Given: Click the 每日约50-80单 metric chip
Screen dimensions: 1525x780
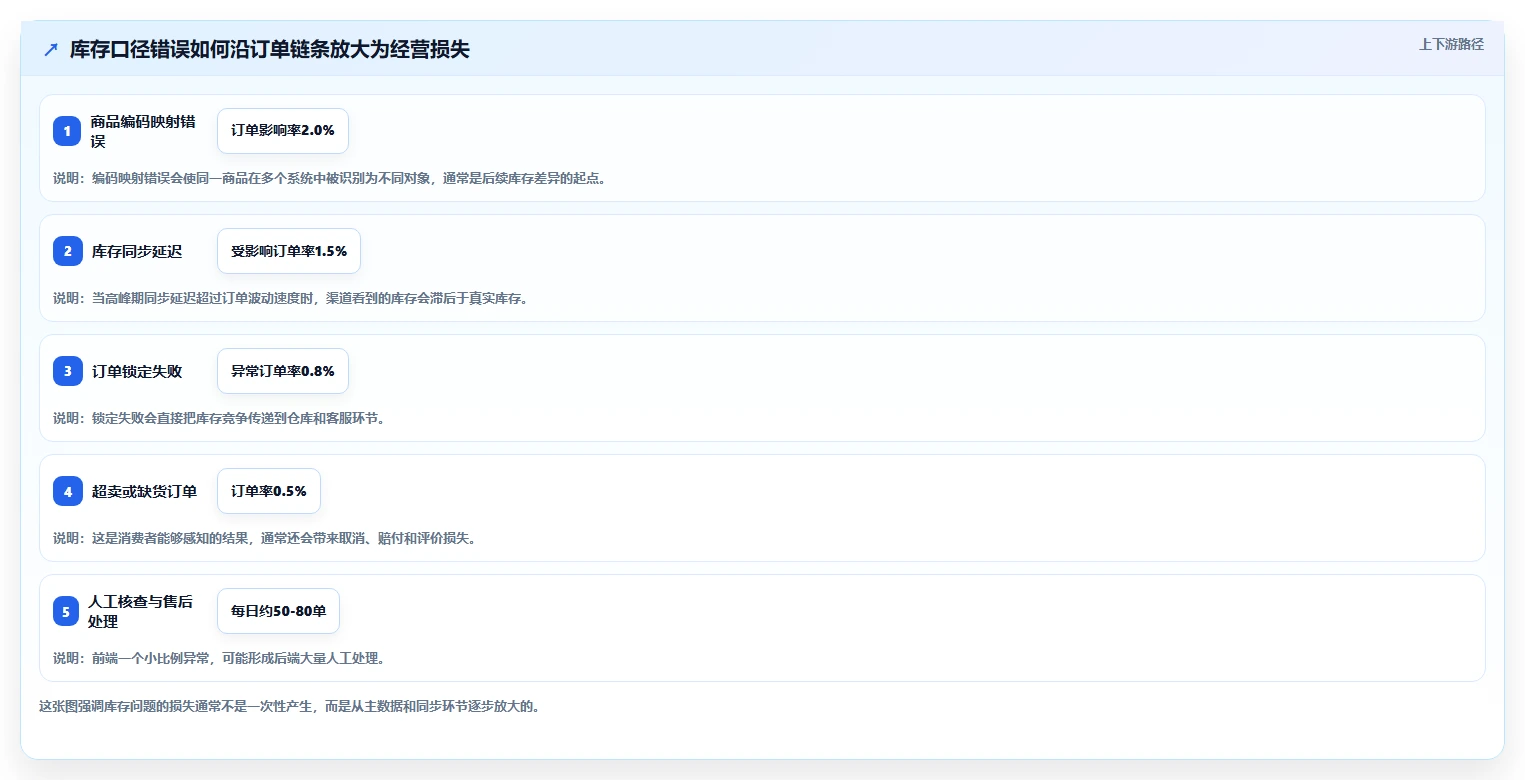Looking at the screenshot, I should (279, 611).
